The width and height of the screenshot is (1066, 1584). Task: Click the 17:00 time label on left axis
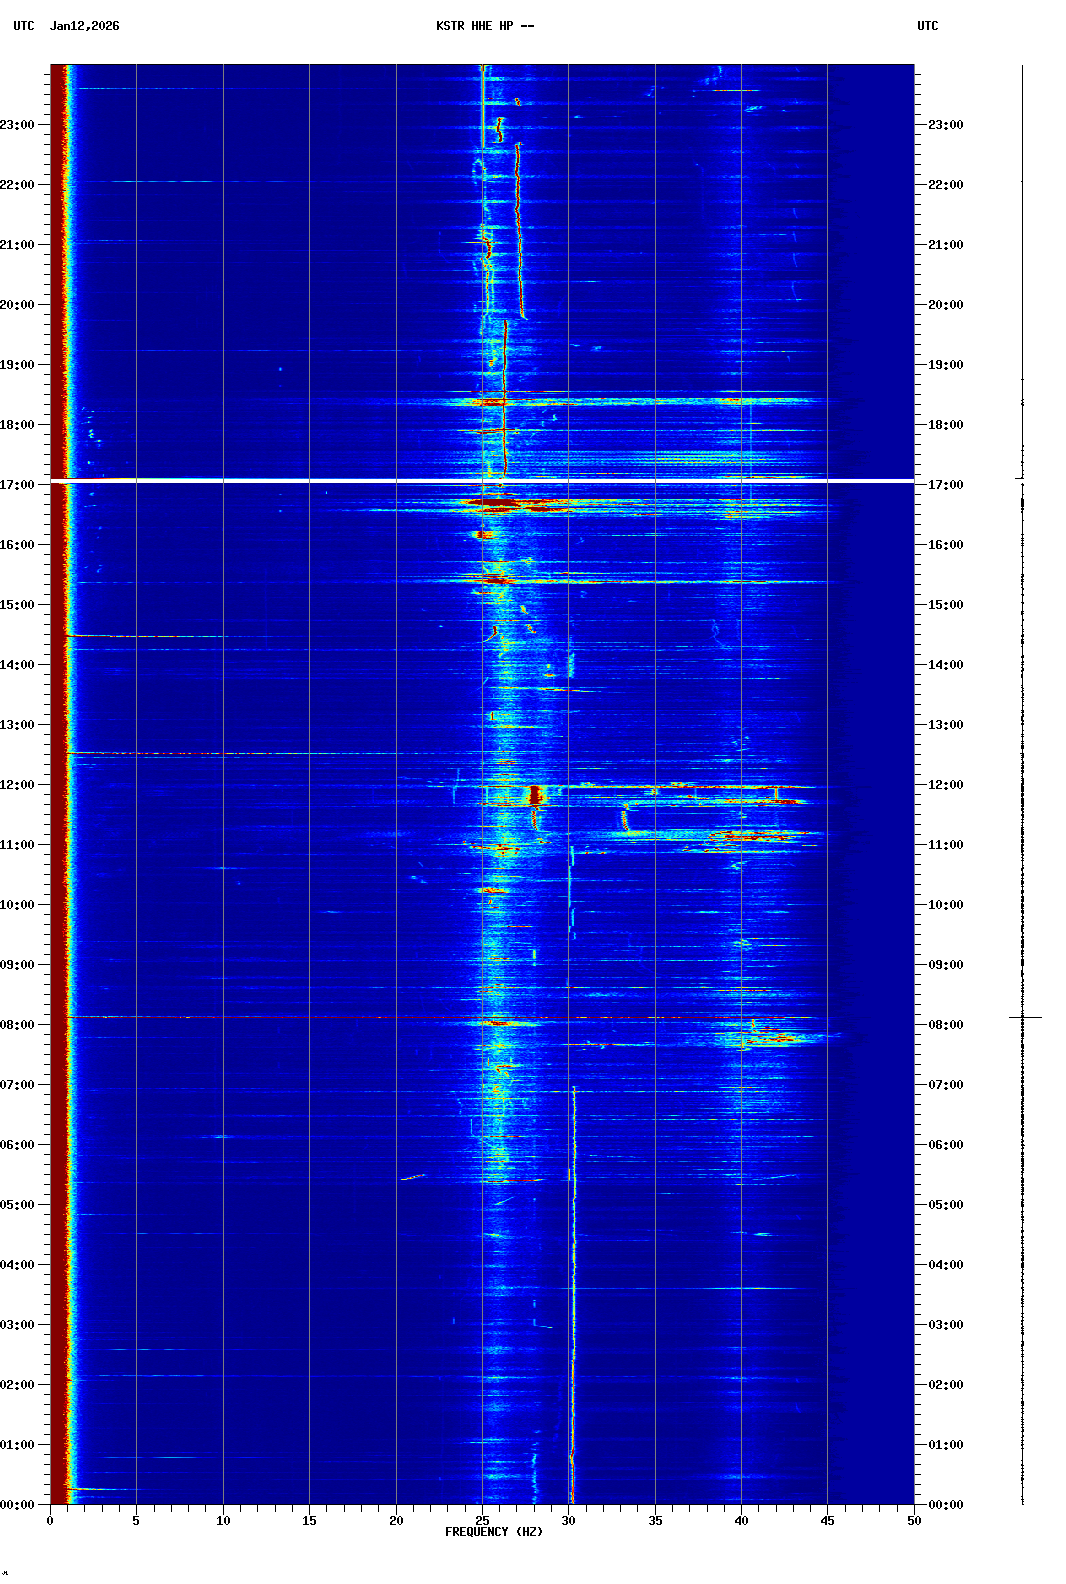click(x=17, y=485)
